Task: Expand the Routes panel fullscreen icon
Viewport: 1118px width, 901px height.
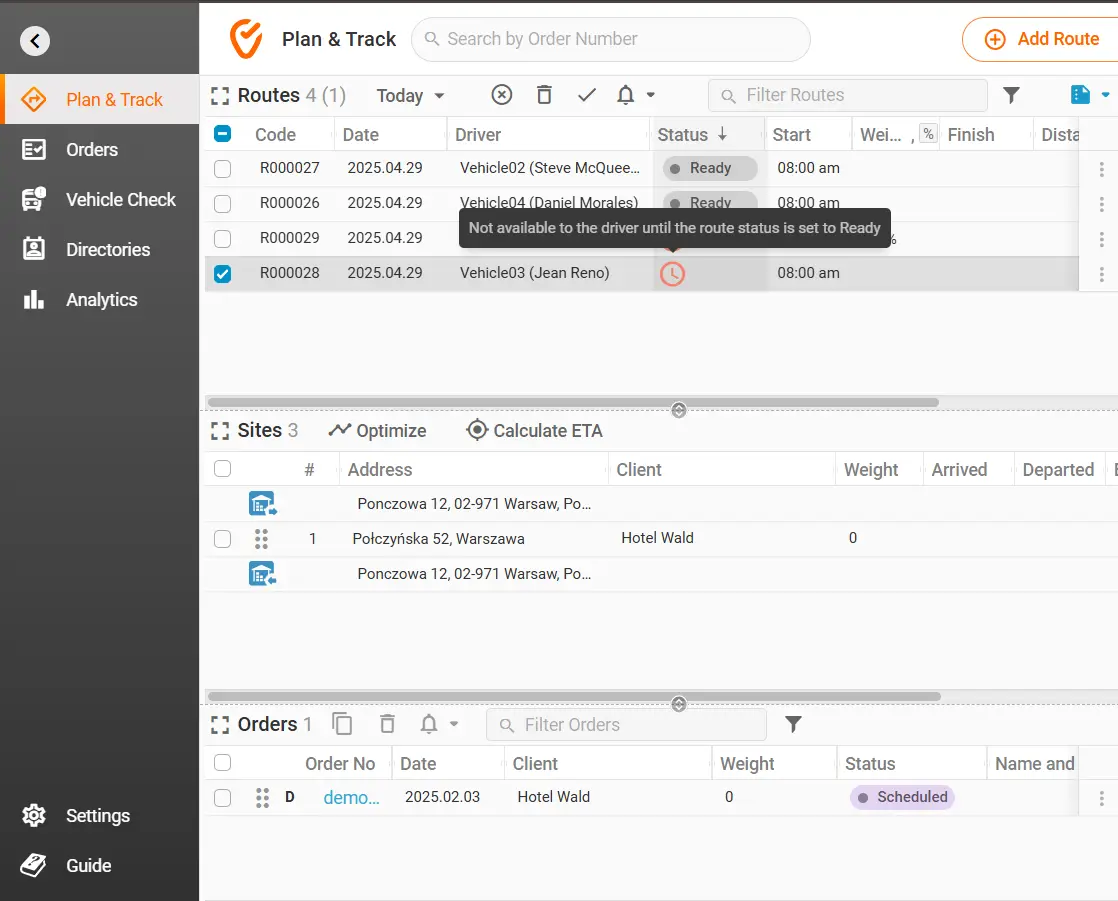Action: [220, 96]
